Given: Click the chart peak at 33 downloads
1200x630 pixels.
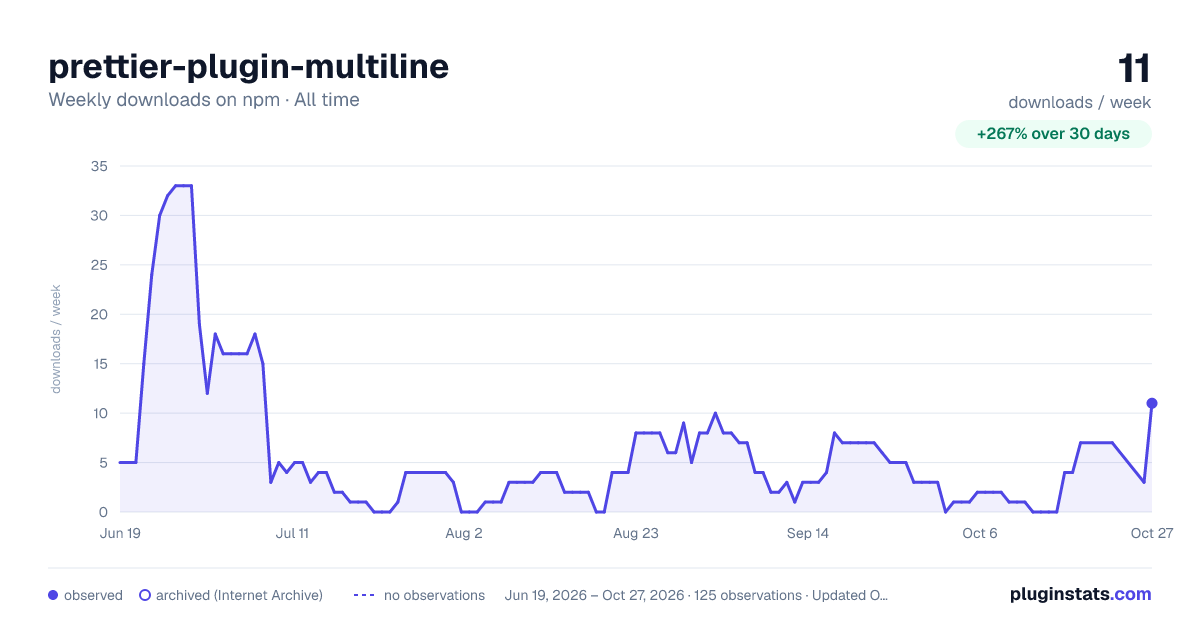Looking at the screenshot, I should tap(183, 186).
